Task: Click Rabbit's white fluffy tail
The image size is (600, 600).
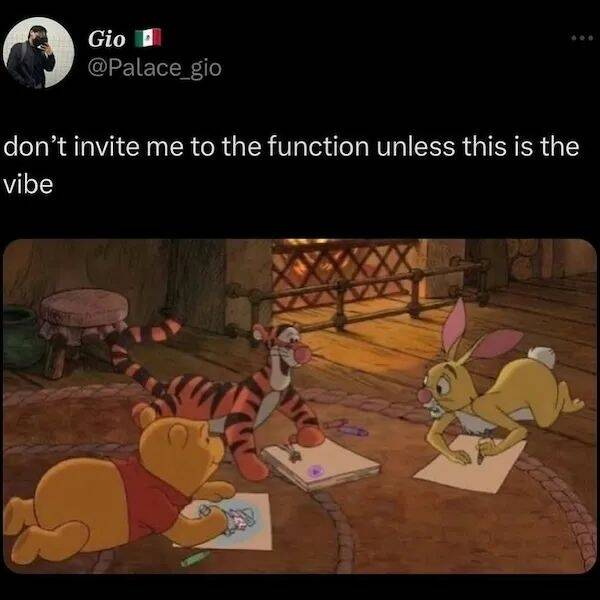Action: (x=542, y=356)
